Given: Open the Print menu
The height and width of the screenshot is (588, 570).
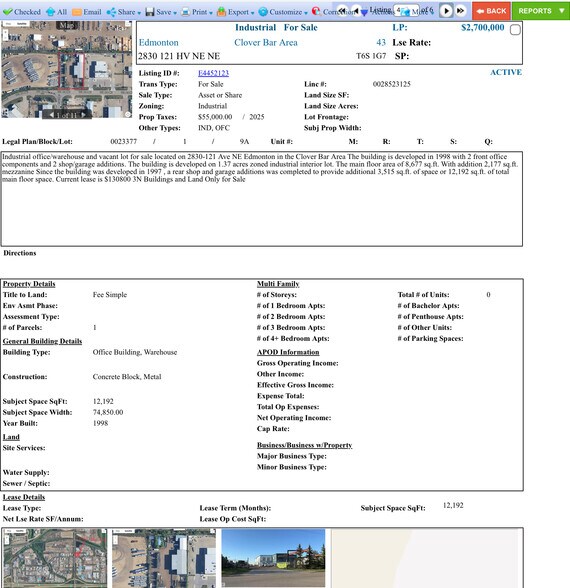Looking at the screenshot, I should [x=197, y=12].
